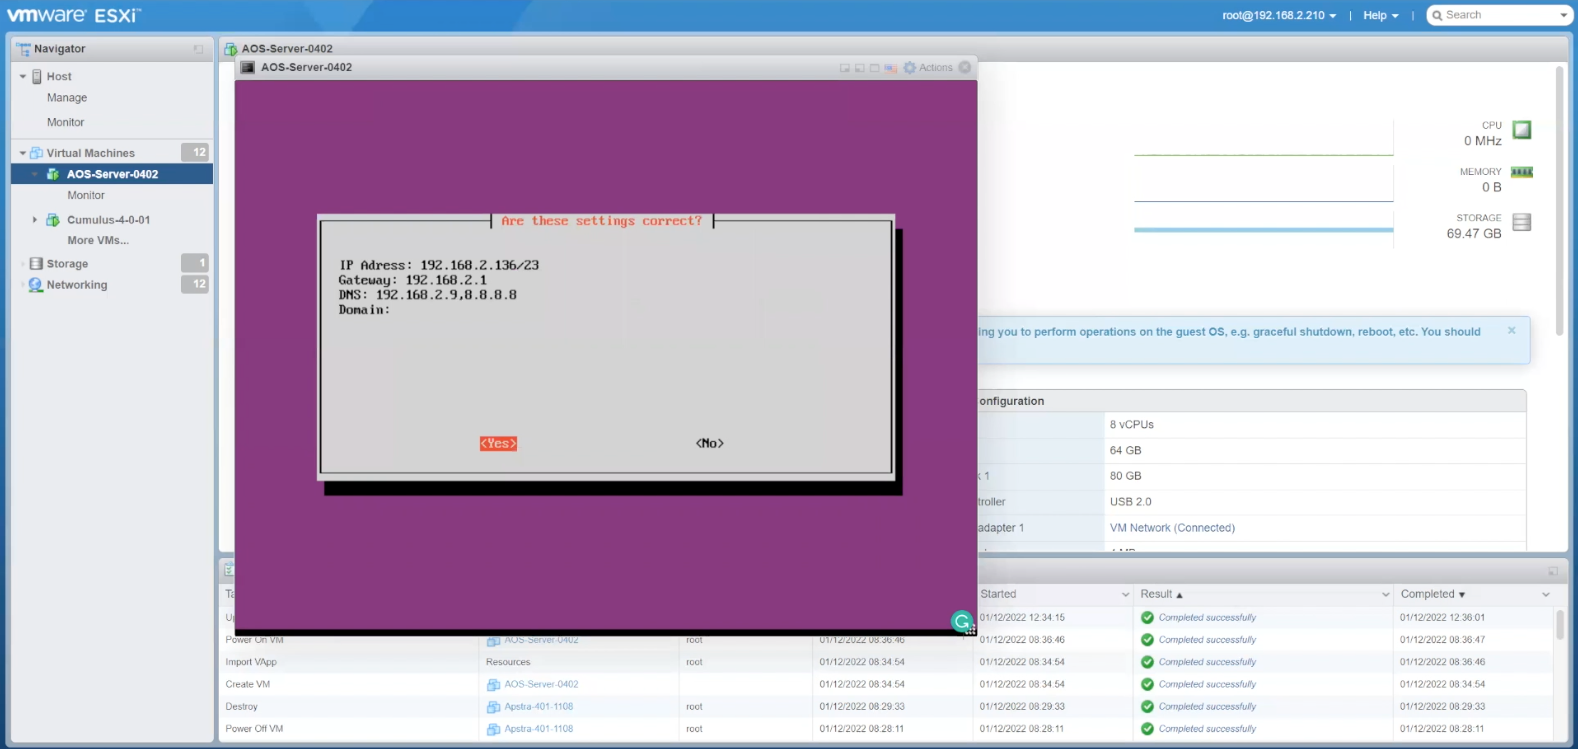Open AOS-Server-0402 link in Create VM row
This screenshot has height=749, width=1578.
tap(541, 685)
